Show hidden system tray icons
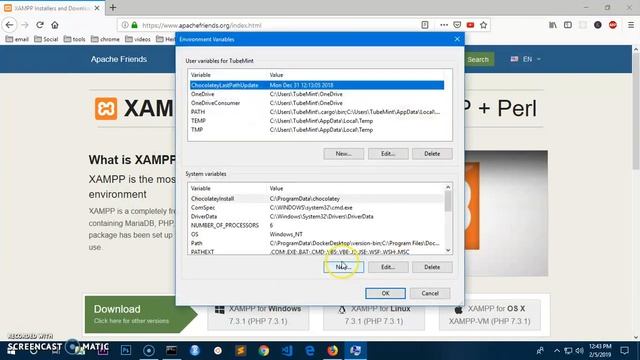 pos(557,350)
